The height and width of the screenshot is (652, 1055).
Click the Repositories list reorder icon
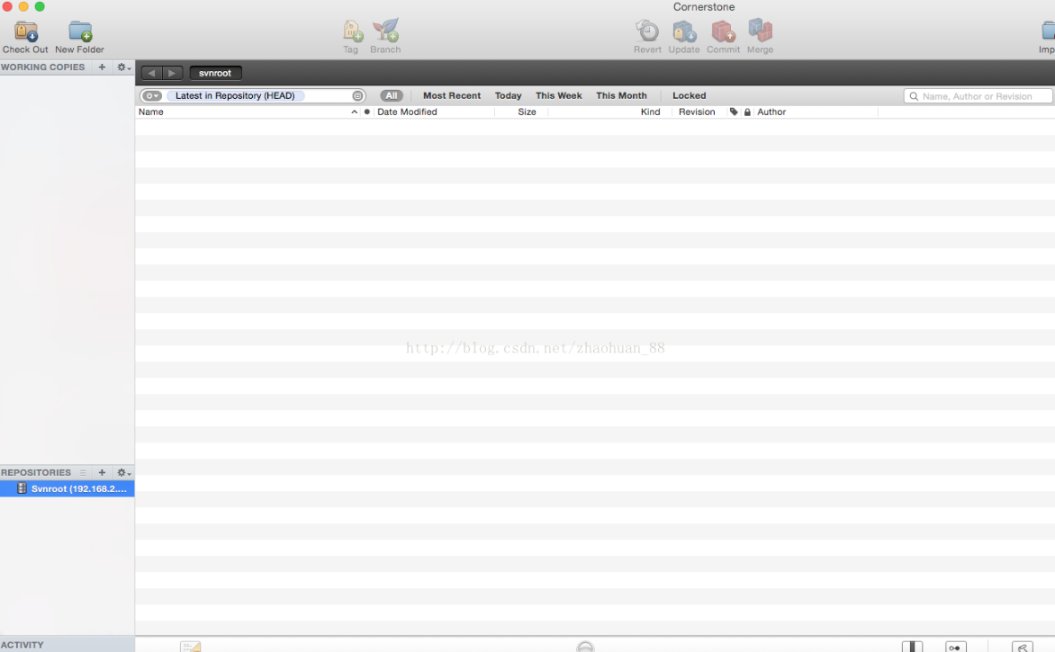[x=83, y=472]
